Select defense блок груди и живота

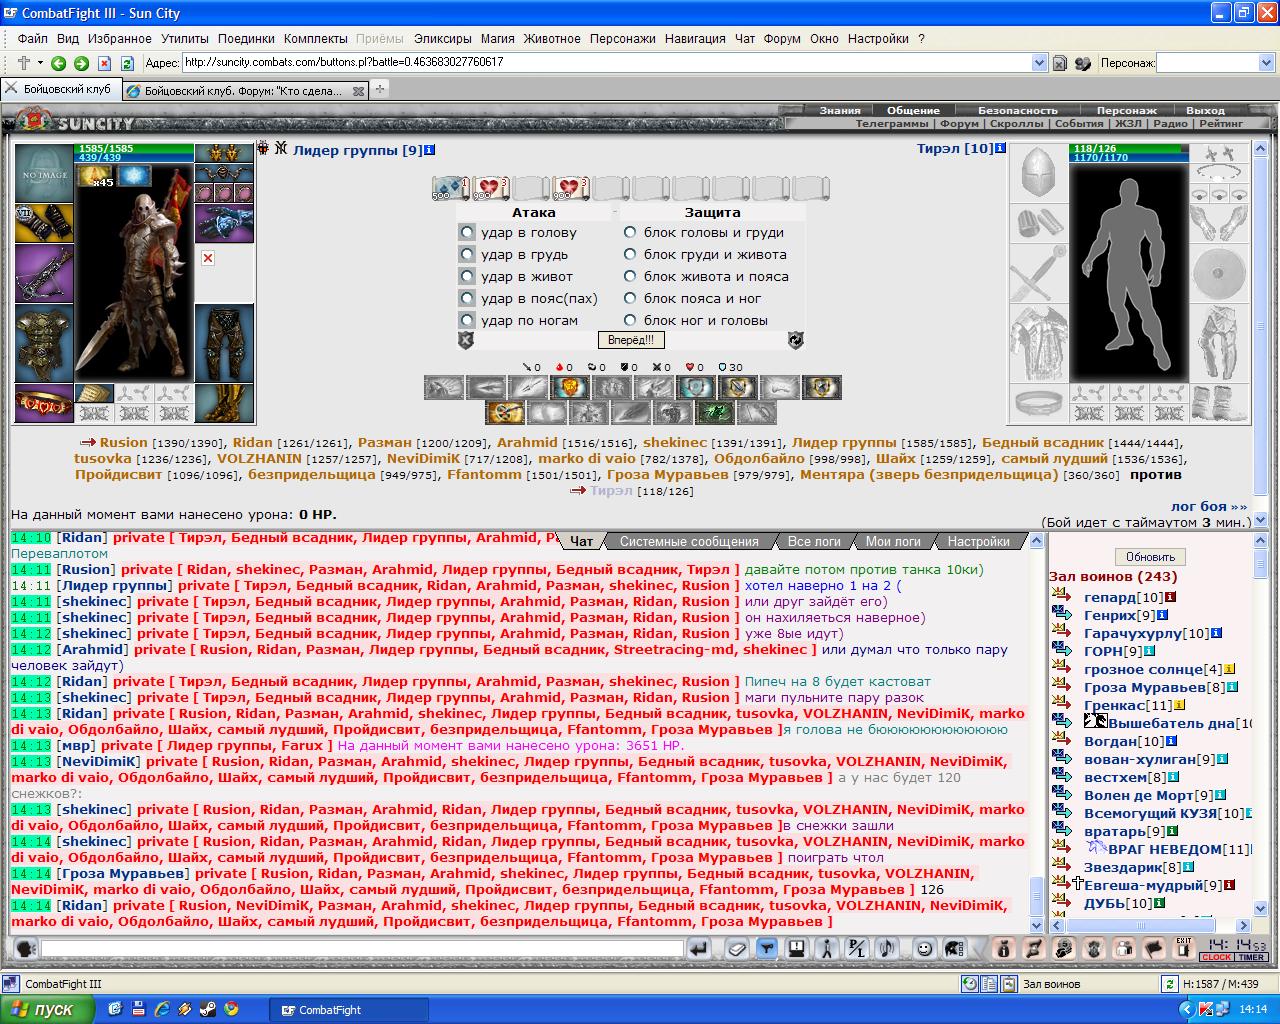coord(630,254)
